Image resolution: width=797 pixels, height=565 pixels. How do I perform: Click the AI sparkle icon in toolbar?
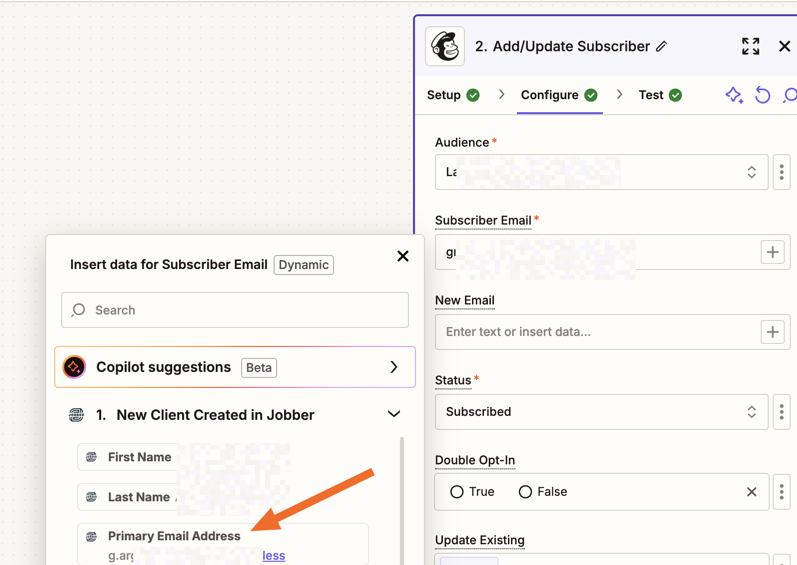(734, 95)
